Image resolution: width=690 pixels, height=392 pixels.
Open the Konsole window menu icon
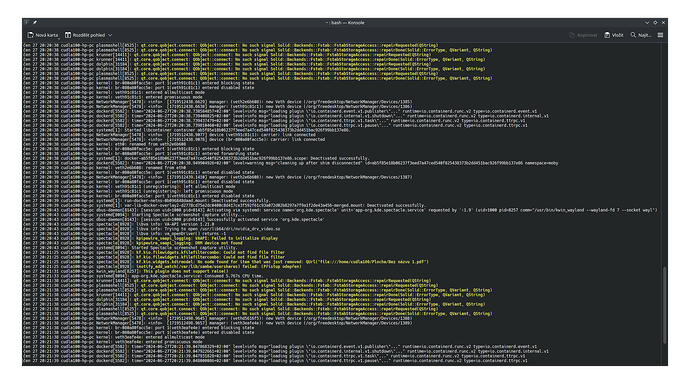[27, 22]
